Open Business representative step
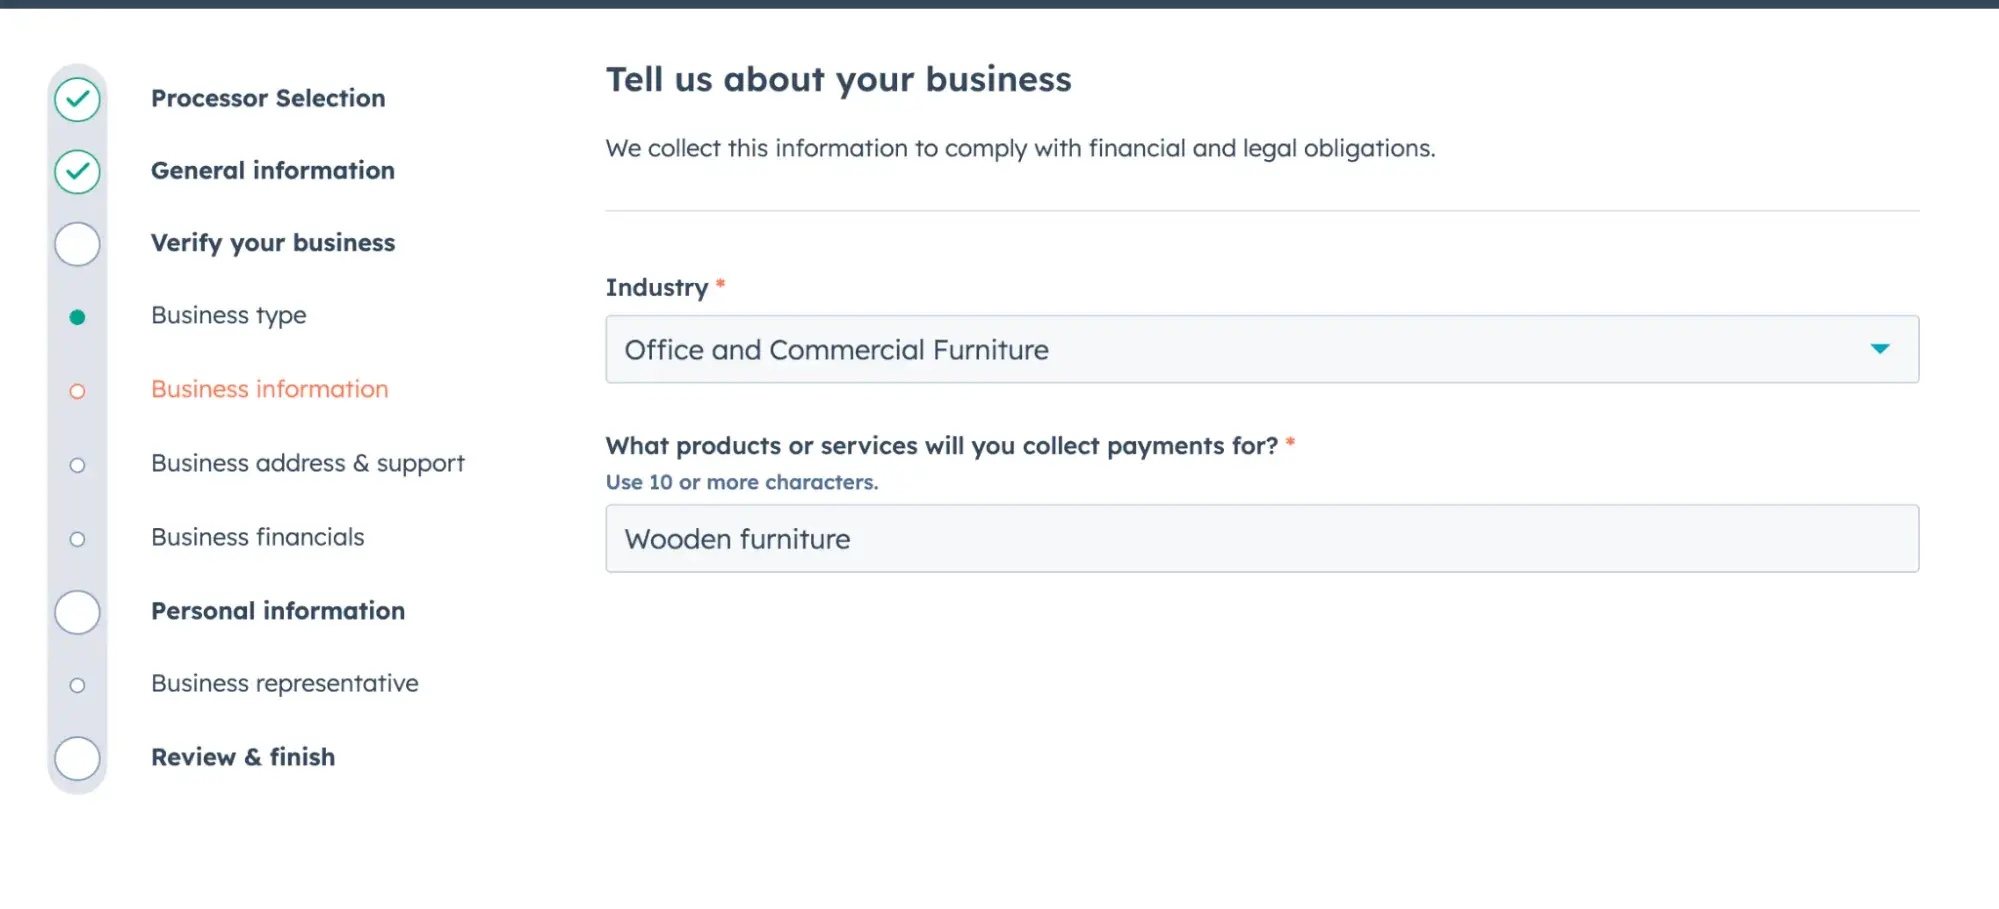Screen dimensions: 1999x909 [285, 683]
